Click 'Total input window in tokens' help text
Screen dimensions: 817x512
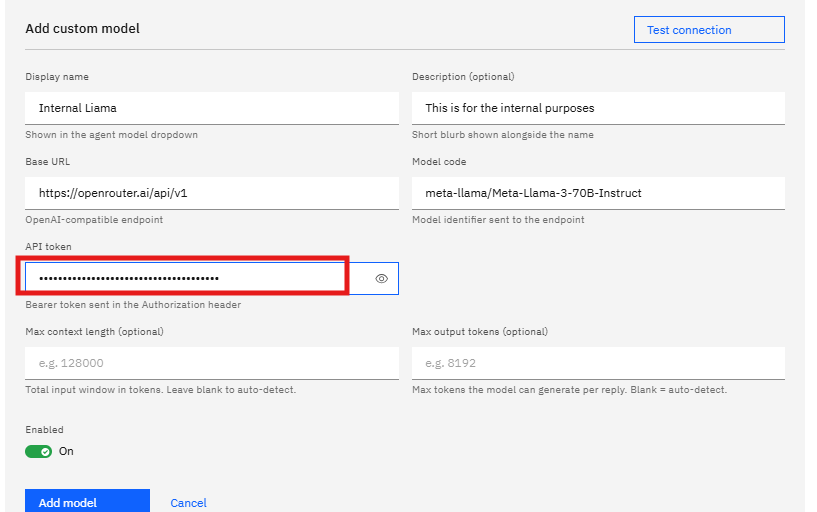[160, 390]
